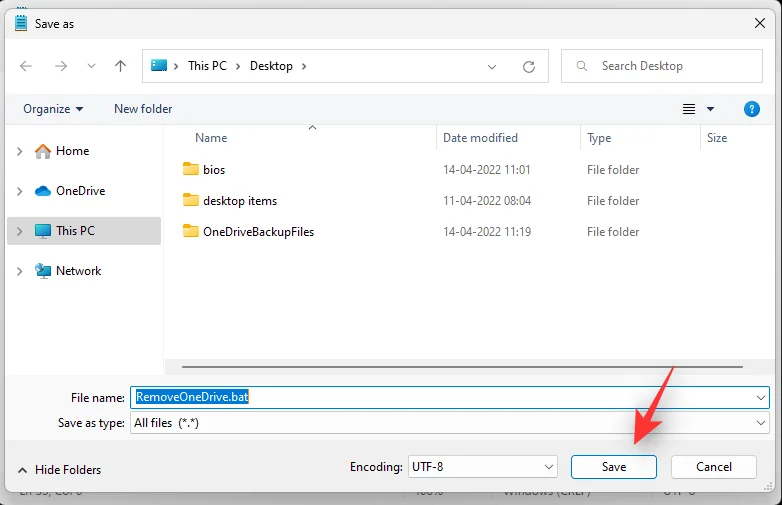Select the desktop items folder name
The width and height of the screenshot is (782, 505).
click(x=240, y=201)
